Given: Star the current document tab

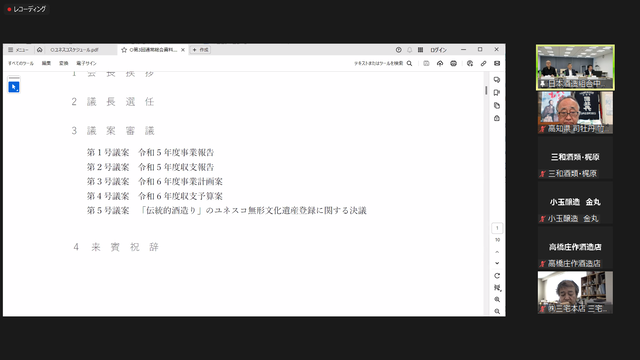Looking at the screenshot, I should 124,50.
